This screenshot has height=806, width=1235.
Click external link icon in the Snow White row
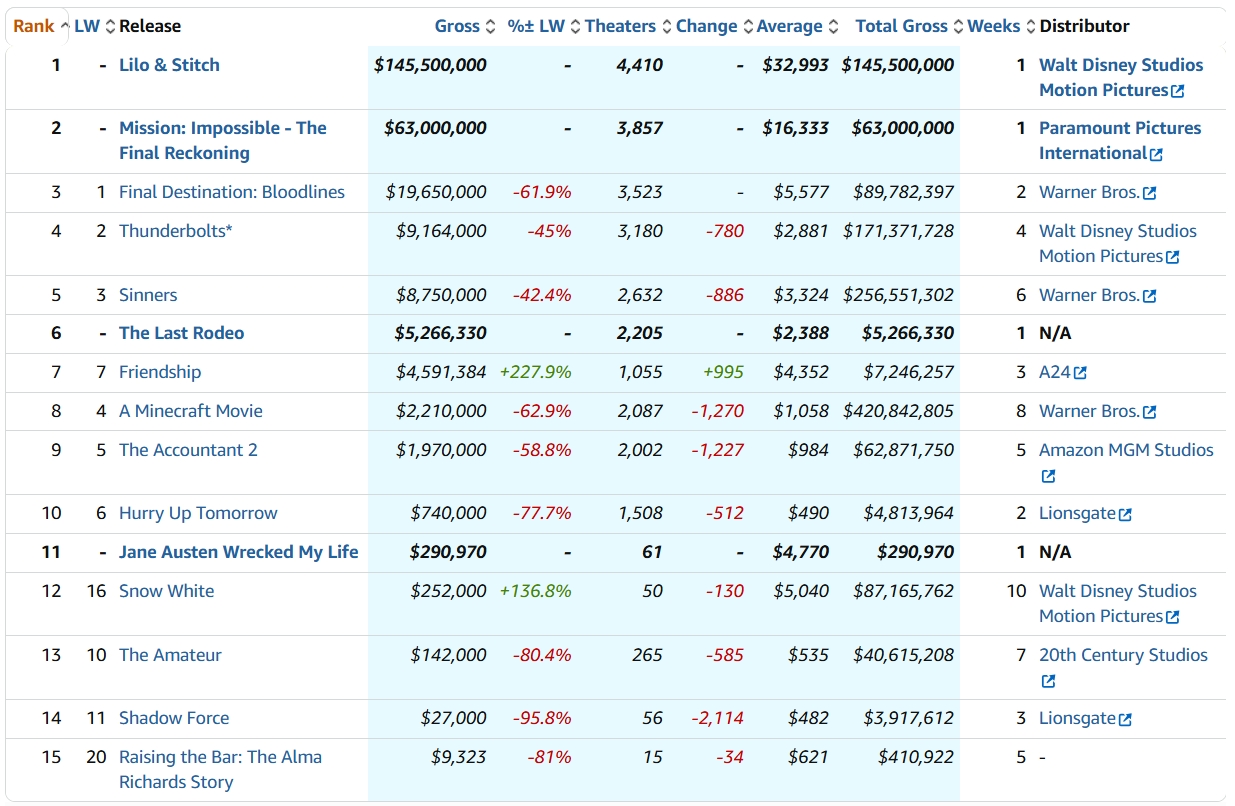point(1172,617)
